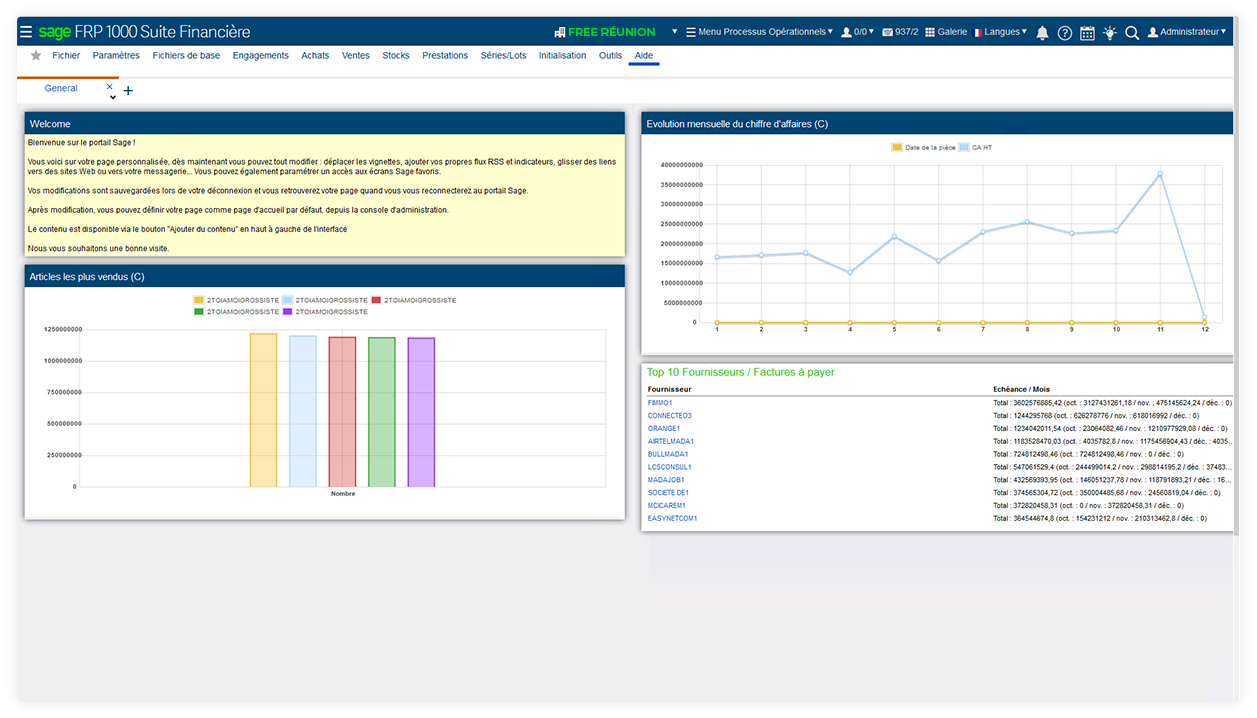The width and height of the screenshot is (1257, 718).
Task: Open supplier EASYNETCOM1 link
Action: tap(673, 519)
